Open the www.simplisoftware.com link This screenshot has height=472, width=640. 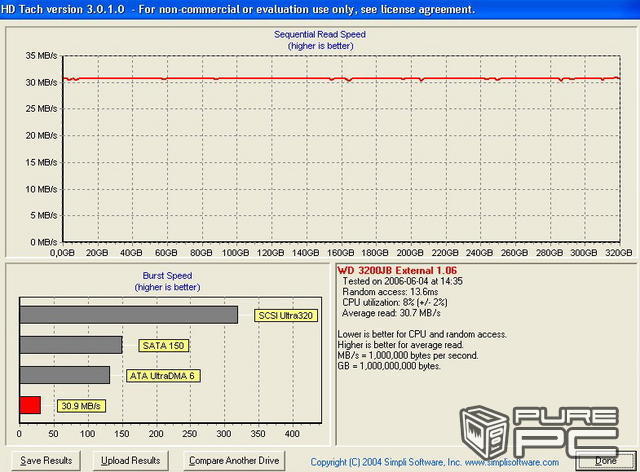(512, 462)
